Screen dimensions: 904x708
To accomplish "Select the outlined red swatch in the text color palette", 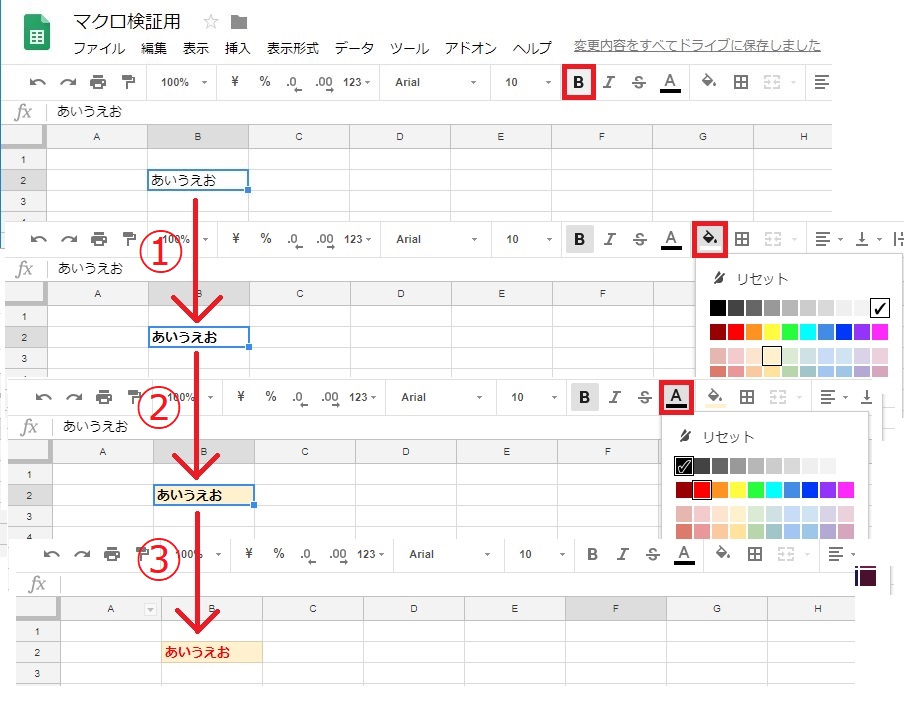I will tap(702, 490).
